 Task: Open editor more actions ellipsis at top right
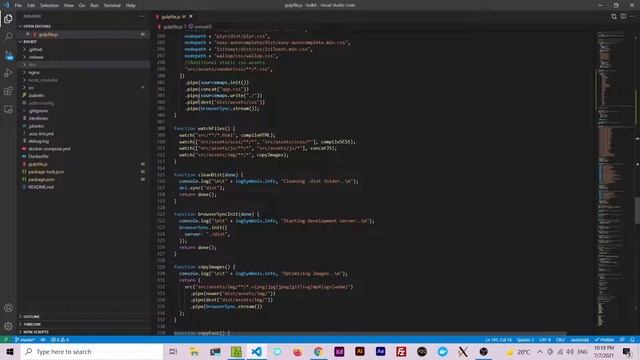tap(632, 16)
